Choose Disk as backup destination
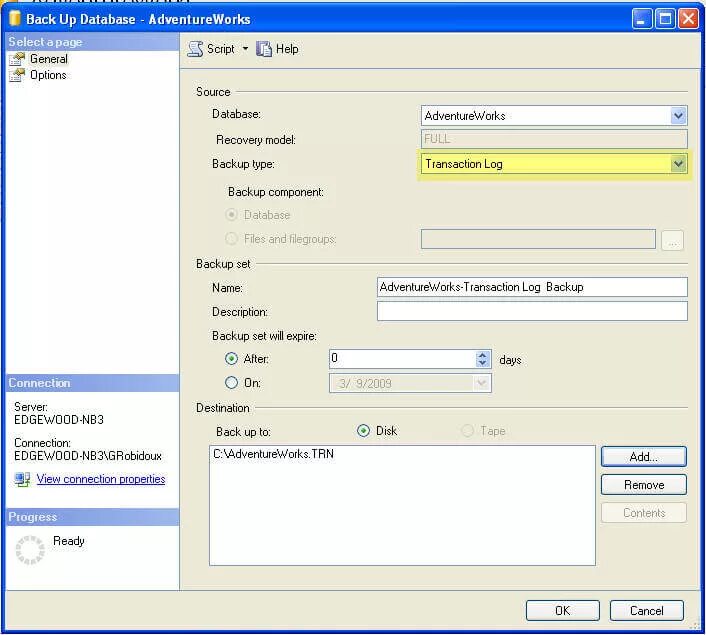 363,431
